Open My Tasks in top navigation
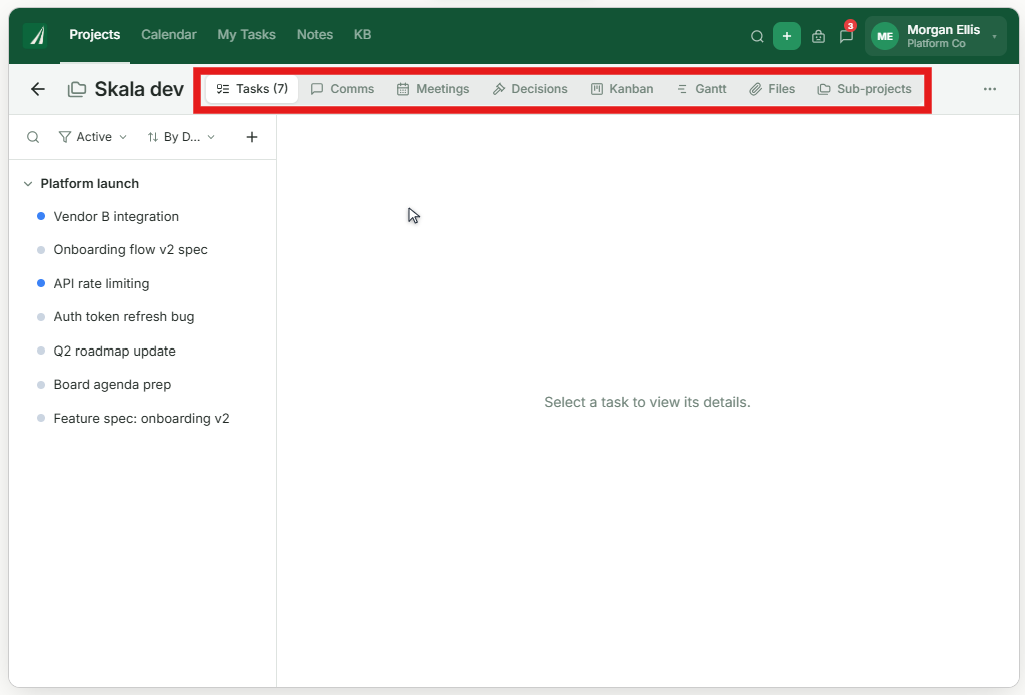Image resolution: width=1025 pixels, height=695 pixels. pos(246,35)
